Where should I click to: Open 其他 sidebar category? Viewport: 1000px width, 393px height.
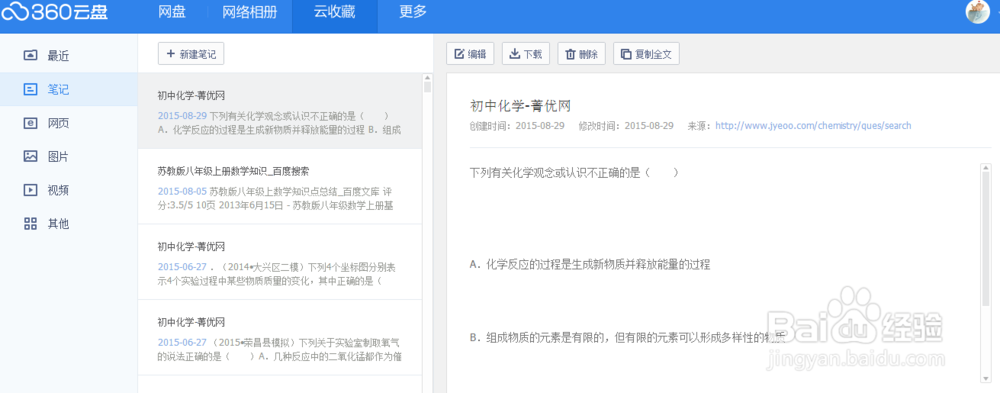pyautogui.click(x=68, y=223)
